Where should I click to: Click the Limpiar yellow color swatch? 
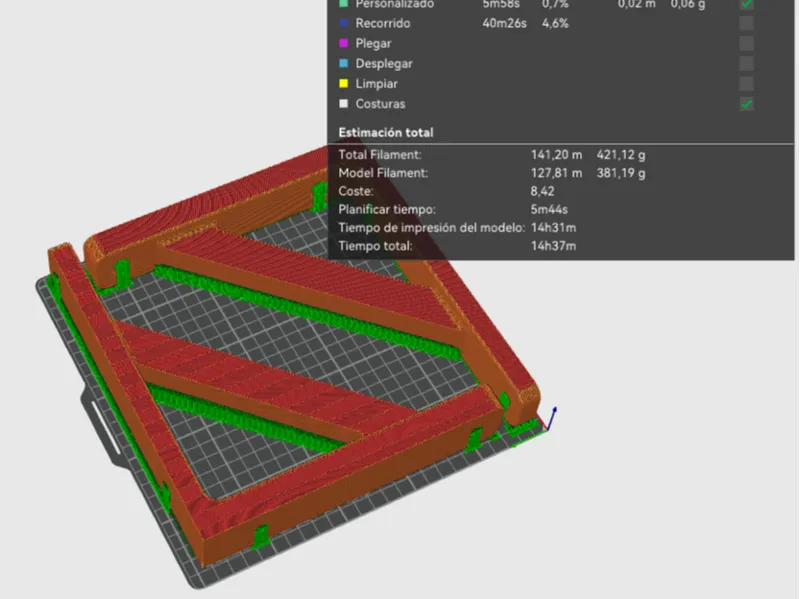(x=344, y=84)
